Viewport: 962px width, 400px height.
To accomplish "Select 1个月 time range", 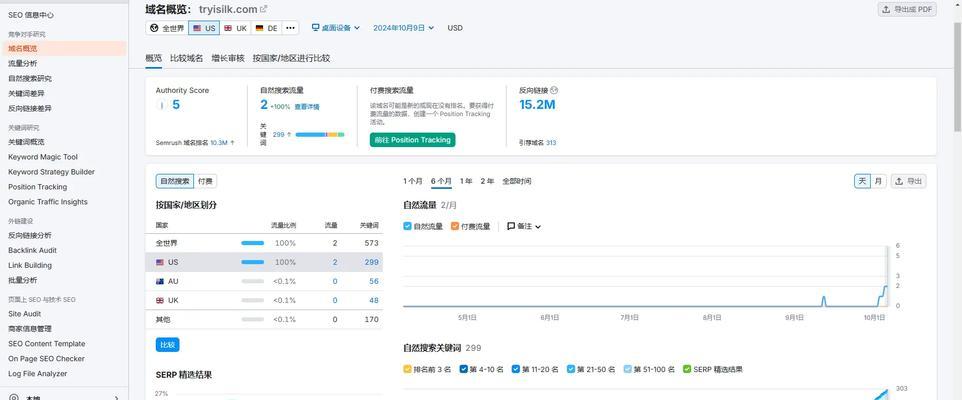I will (x=413, y=181).
